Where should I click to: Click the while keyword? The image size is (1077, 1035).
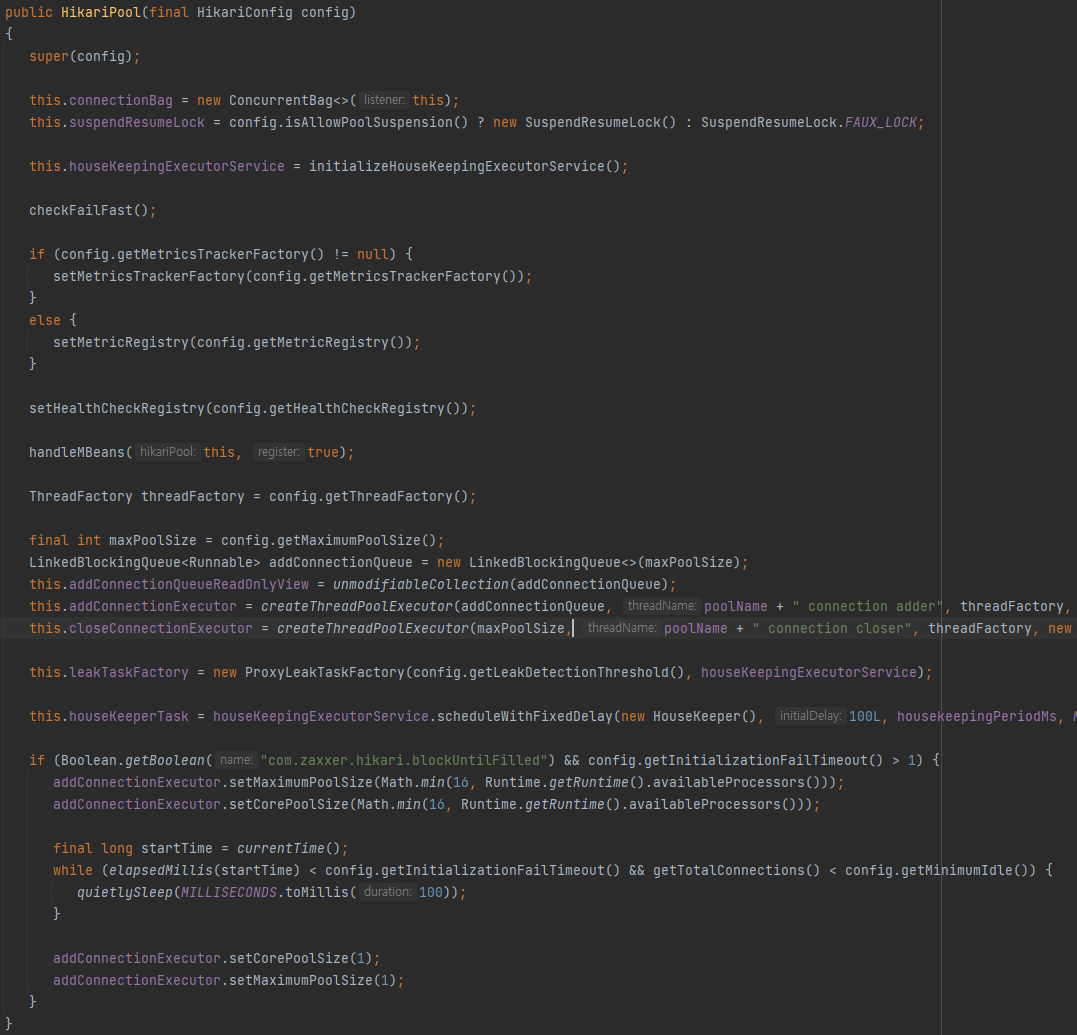[x=73, y=869]
